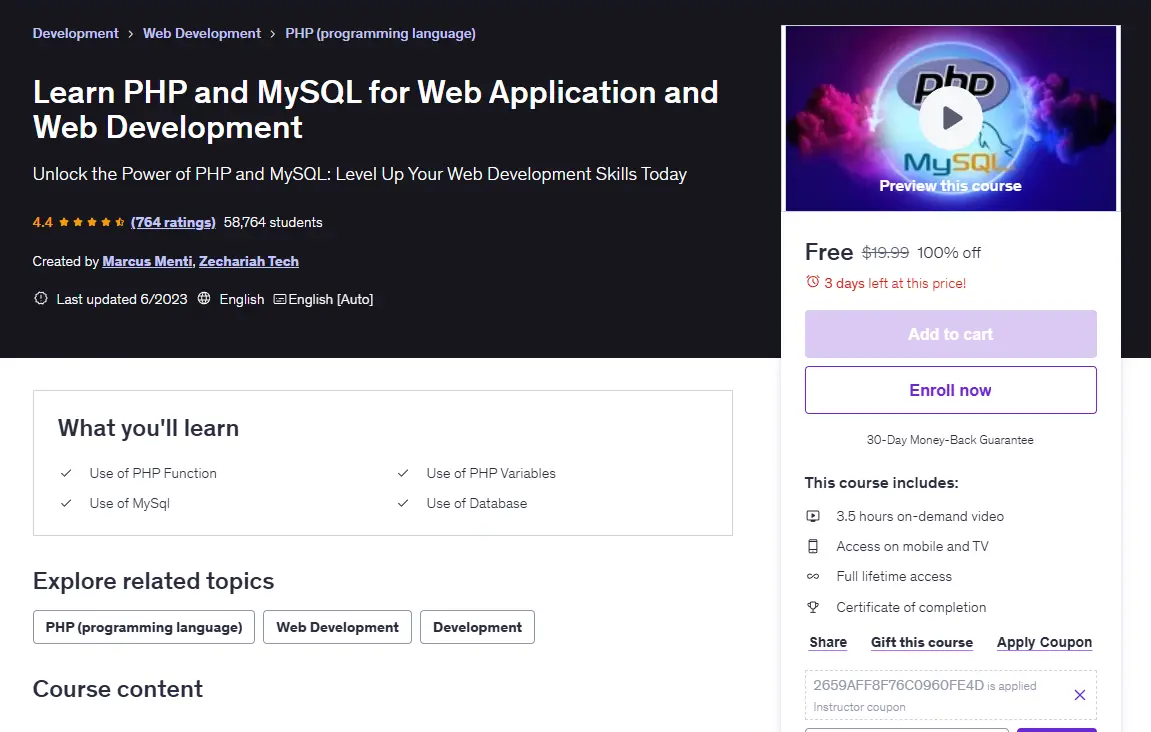1151x732 pixels.
Task: Click the course title heading
Action: pyautogui.click(x=376, y=109)
